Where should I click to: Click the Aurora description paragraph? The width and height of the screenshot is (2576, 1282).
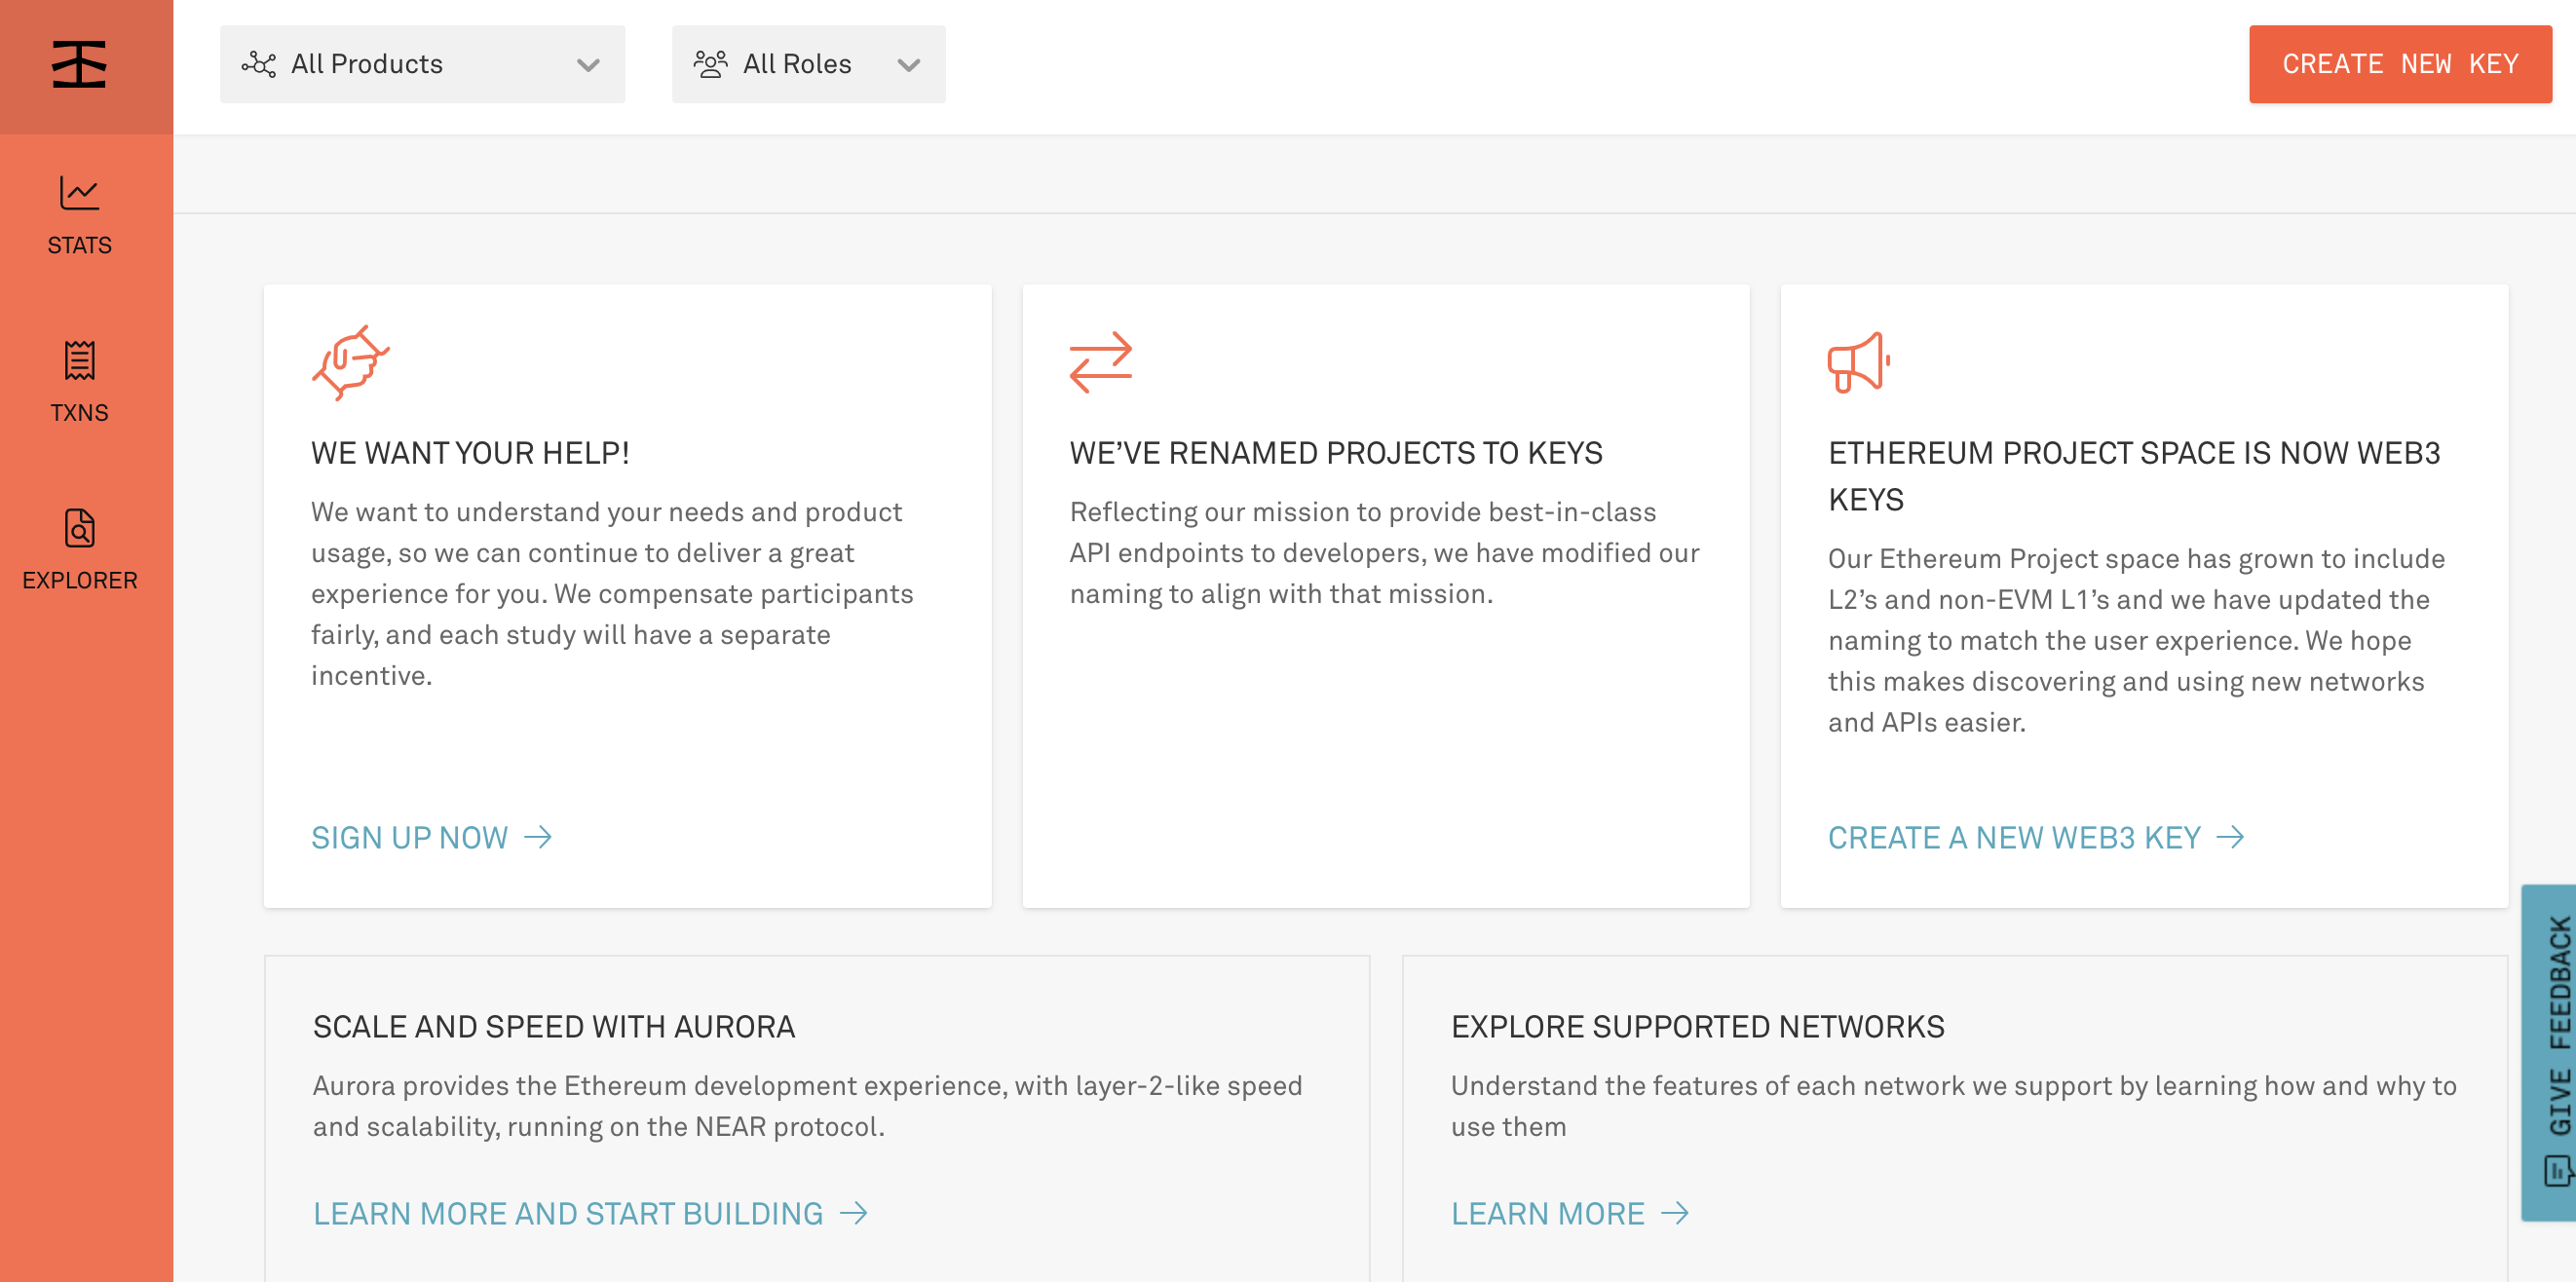808,1106
